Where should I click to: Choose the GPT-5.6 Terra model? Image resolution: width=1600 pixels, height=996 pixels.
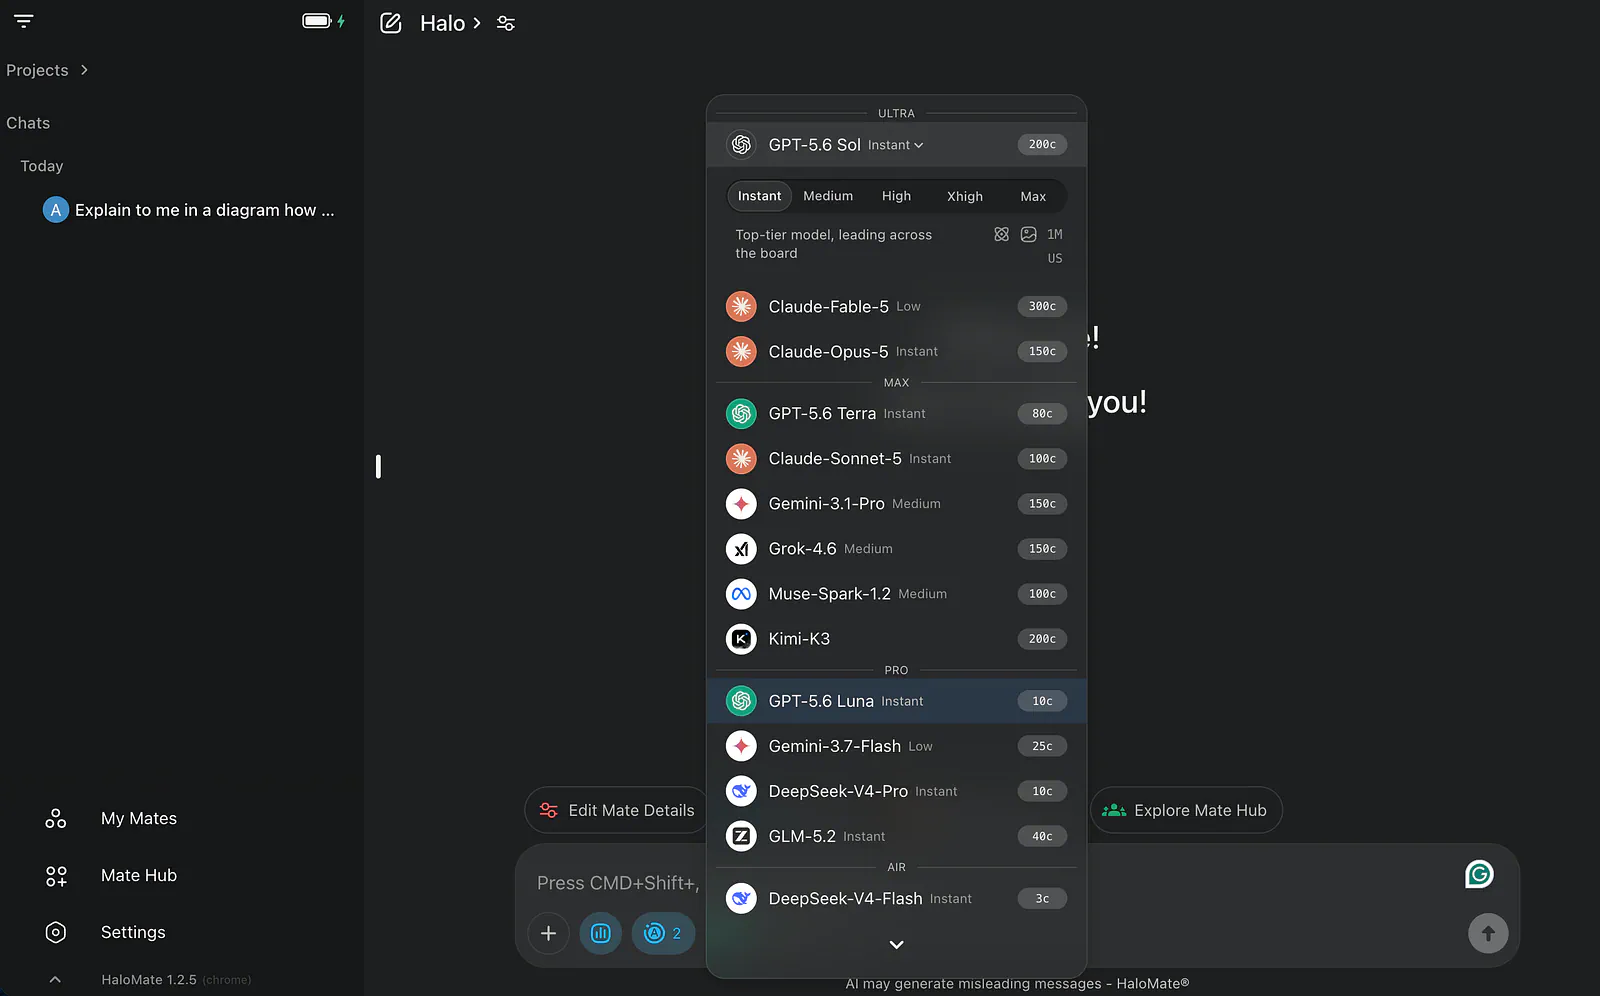[x=896, y=414]
